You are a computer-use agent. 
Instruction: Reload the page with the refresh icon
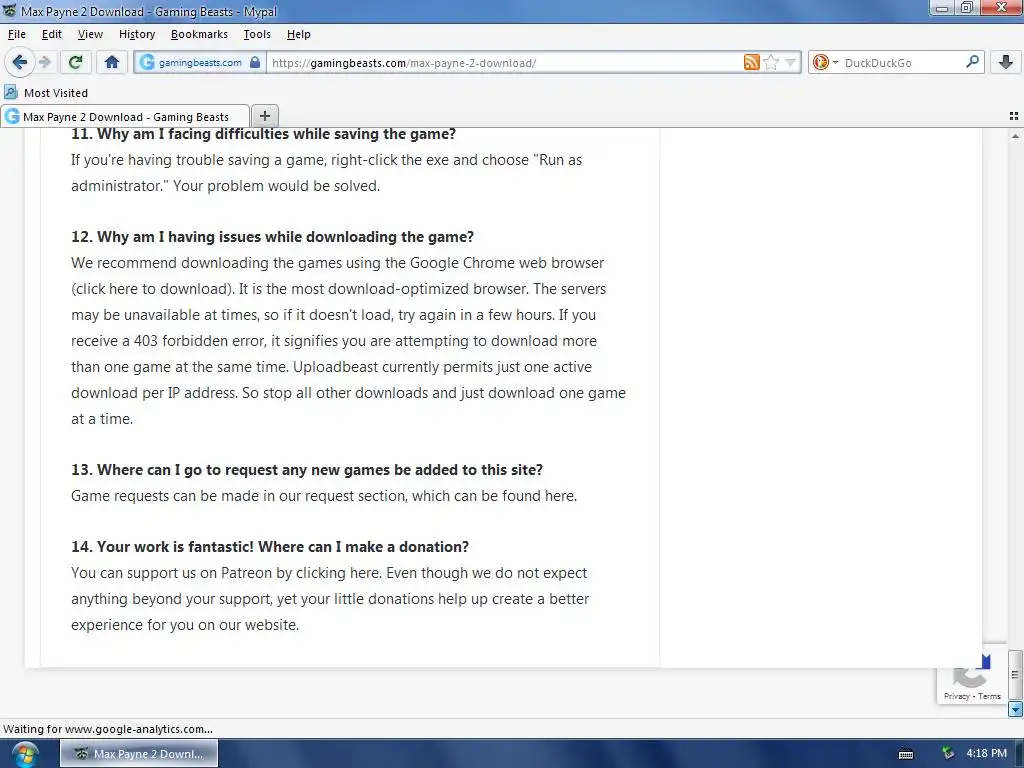click(x=75, y=62)
